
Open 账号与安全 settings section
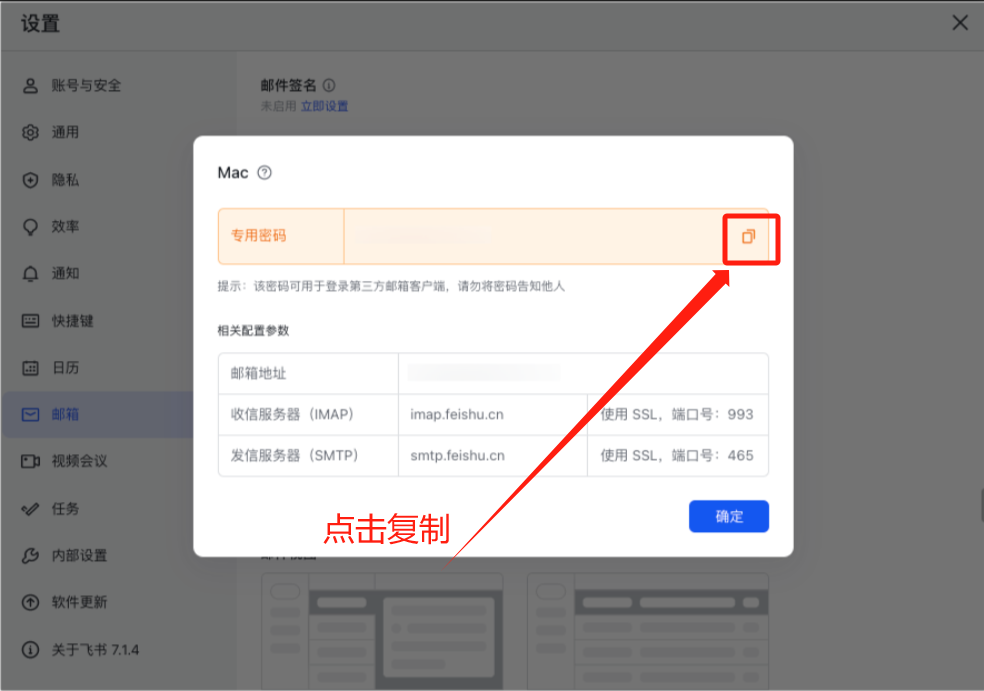click(86, 85)
